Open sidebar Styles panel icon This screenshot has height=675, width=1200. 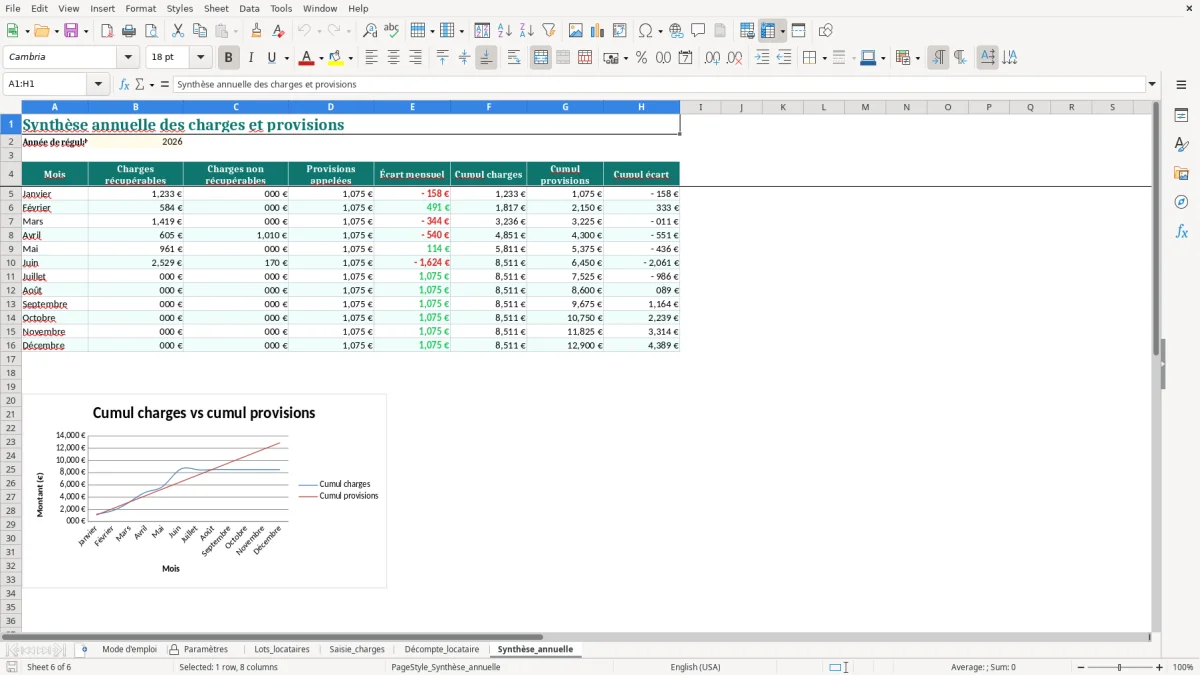coord(1181,144)
